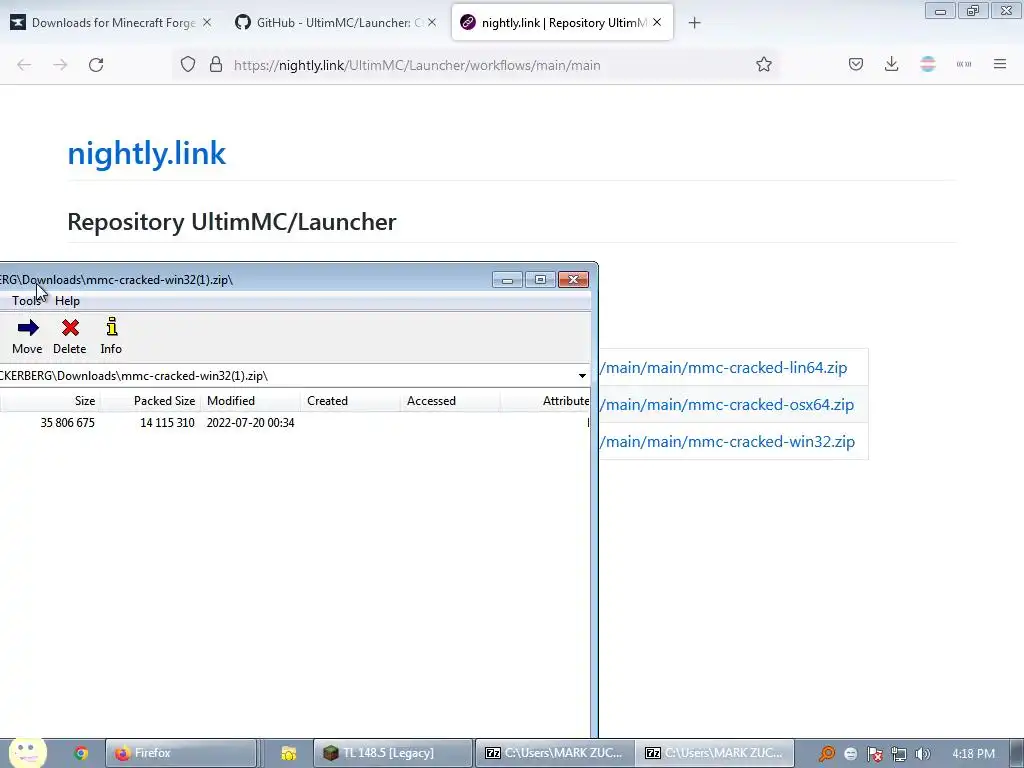The height and width of the screenshot is (768, 1024).
Task: Close the GitHub UltimMC tab
Action: (432, 22)
